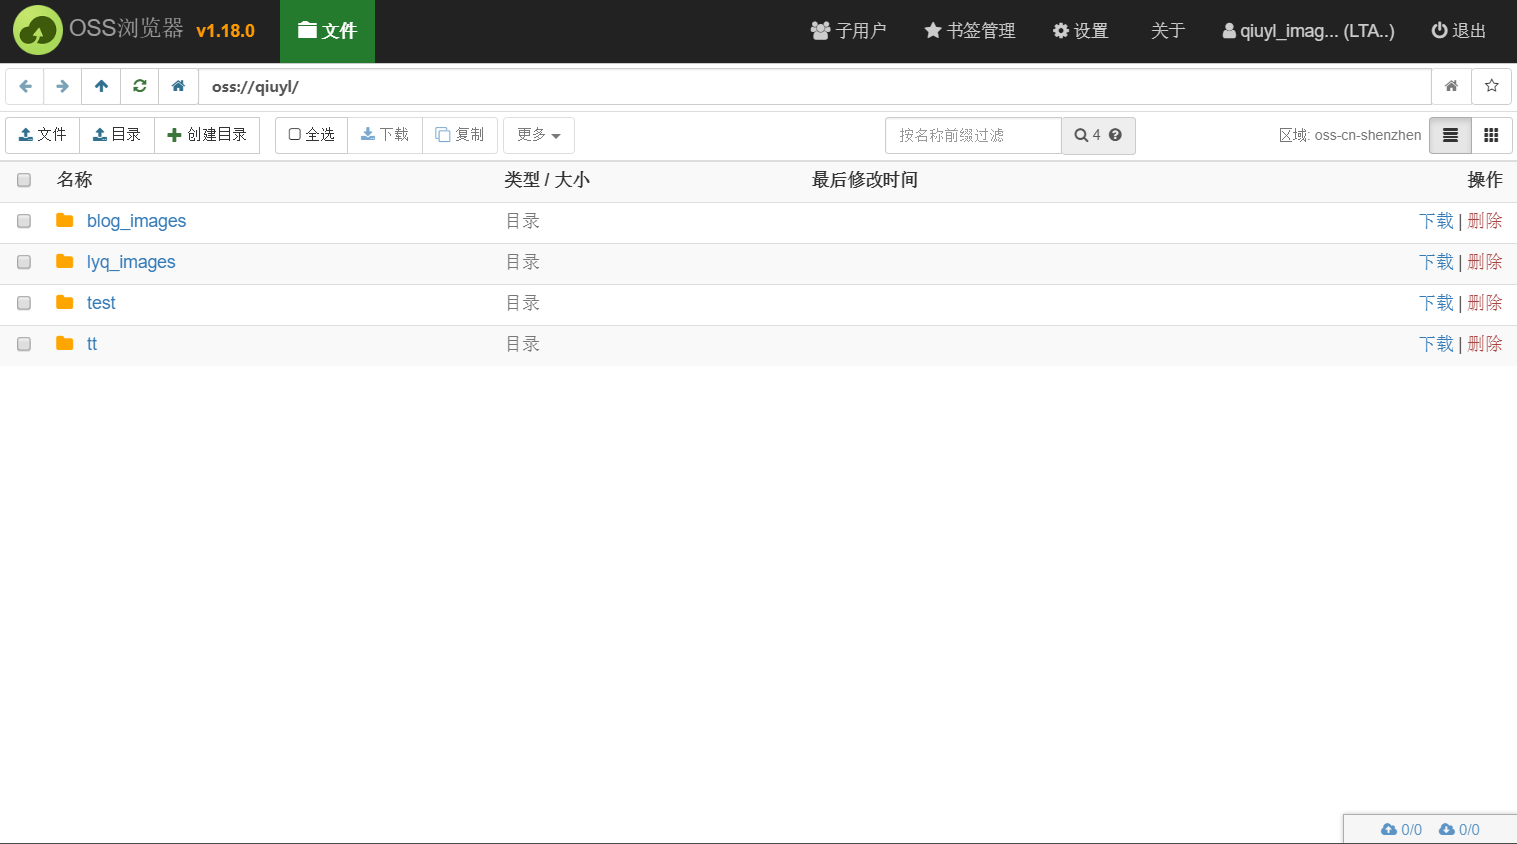Delete the lyq_images directory
Image resolution: width=1517 pixels, height=844 pixels.
pos(1485,262)
